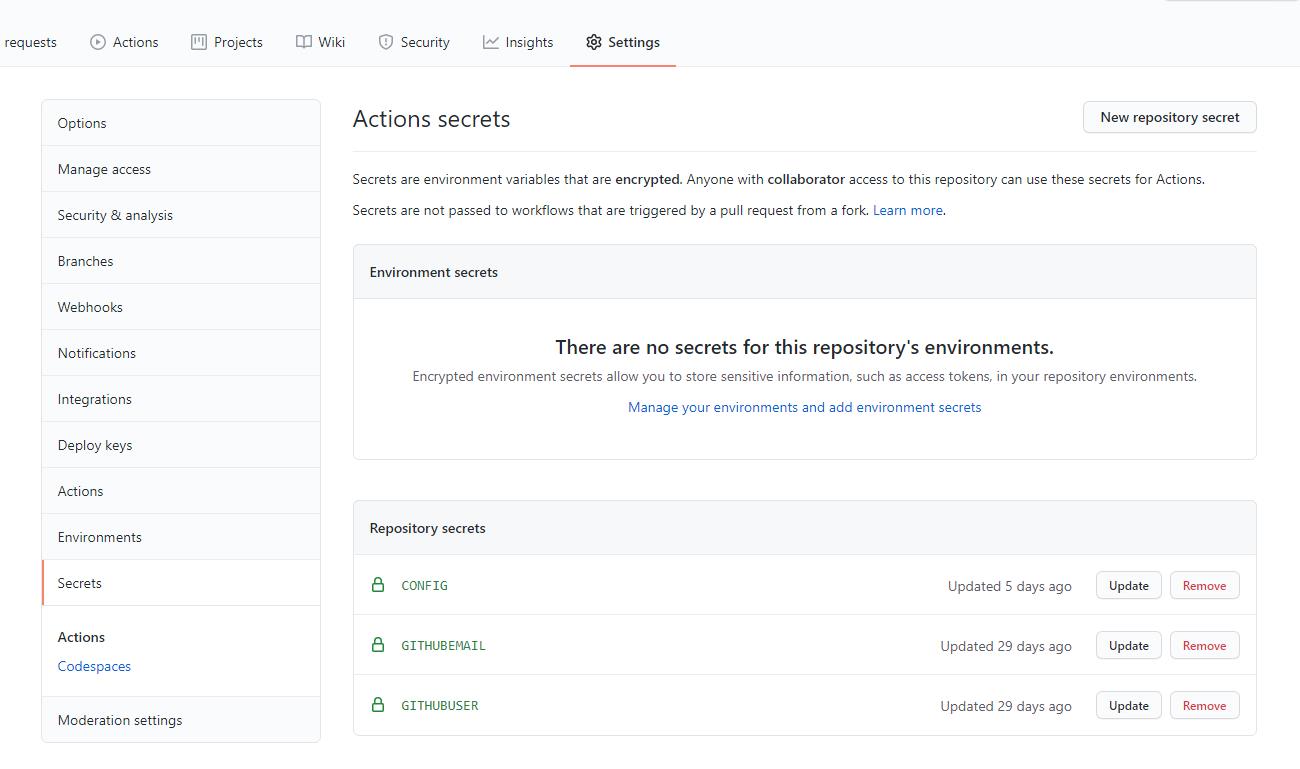Click the lock icon beside GITHUBUSER secret
Image resolution: width=1300 pixels, height=769 pixels.
[378, 705]
